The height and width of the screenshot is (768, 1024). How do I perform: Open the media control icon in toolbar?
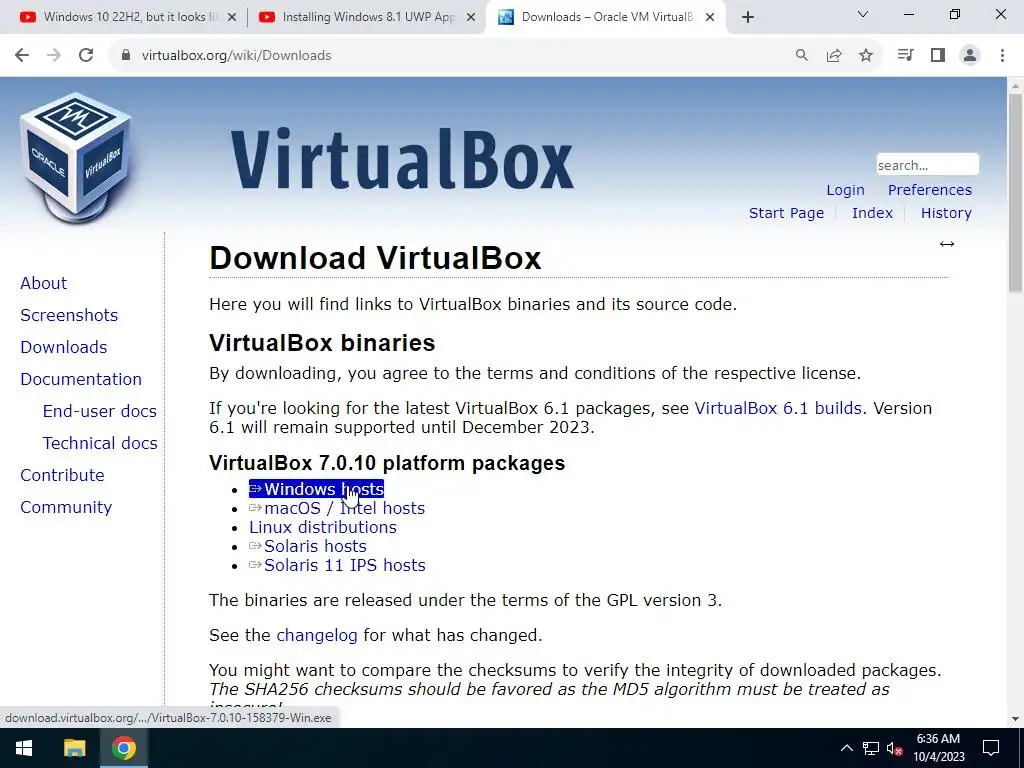[905, 56]
